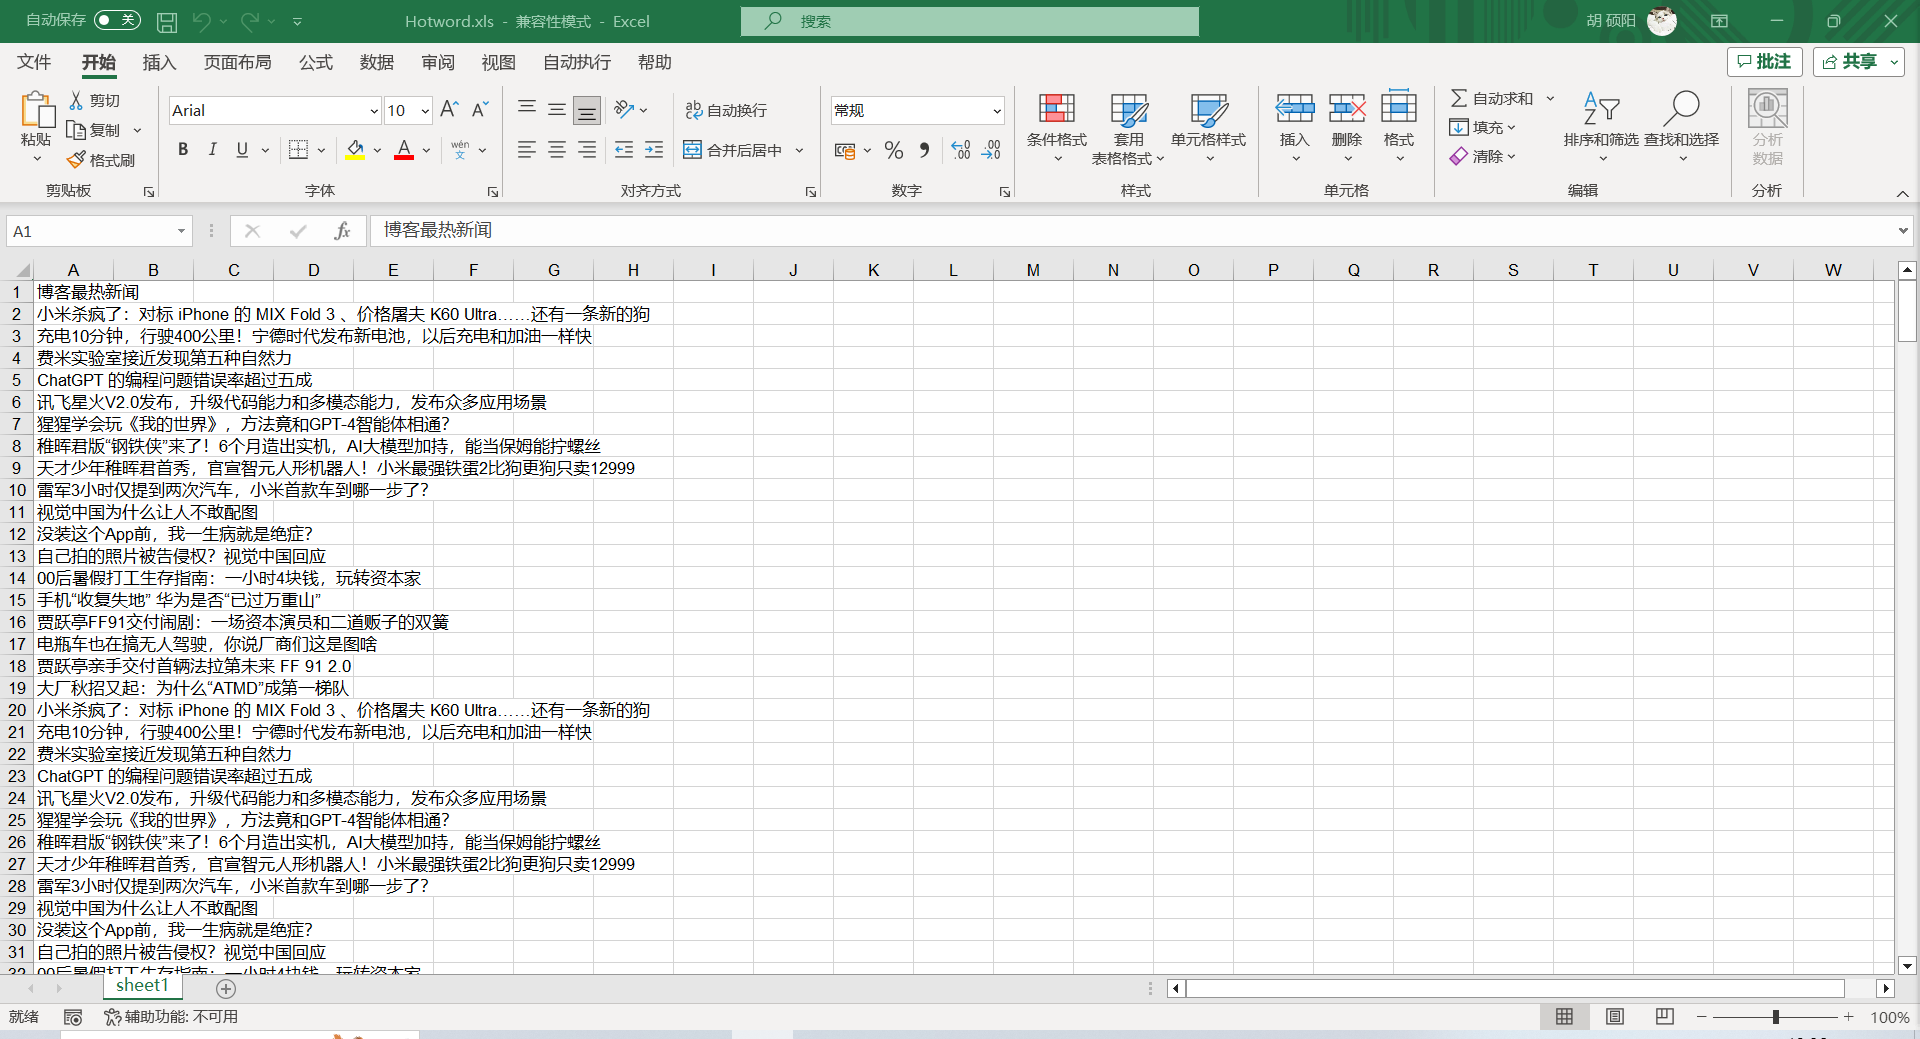
Task: Click the Cell Styles icon
Action: pyautogui.click(x=1209, y=109)
